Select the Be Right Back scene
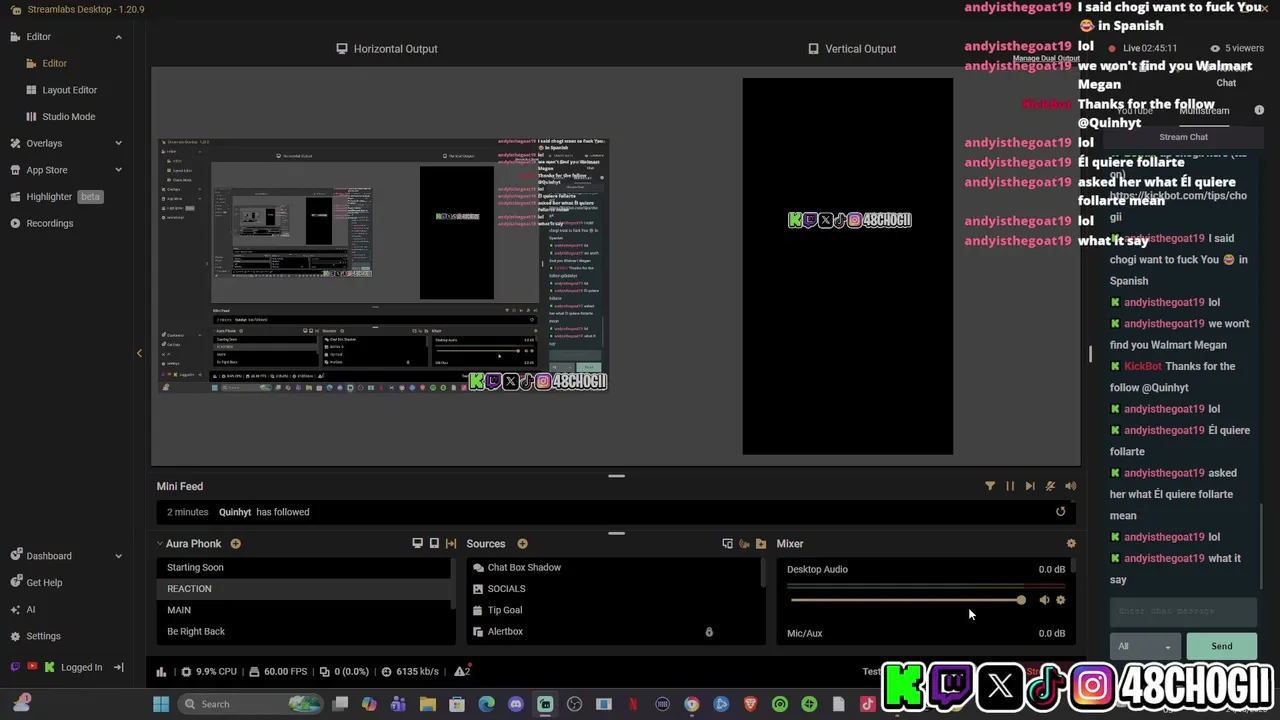Viewport: 1280px width, 720px height. (303, 631)
